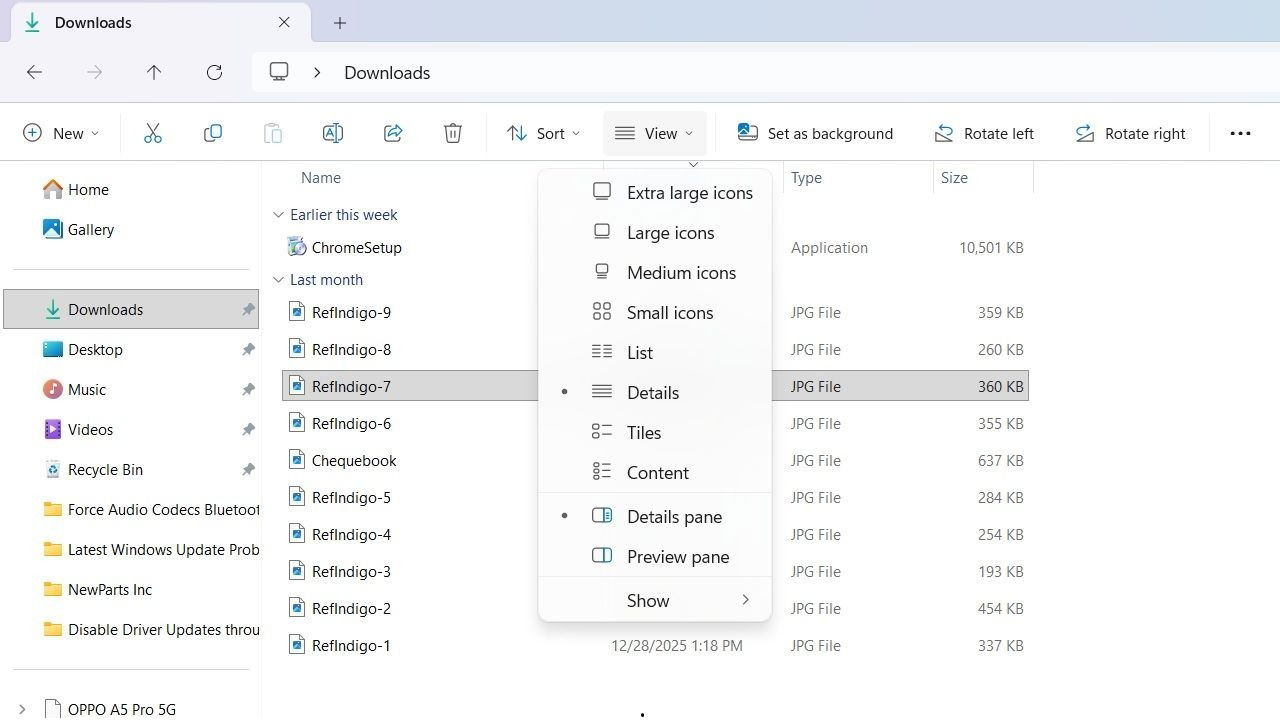Click the Up navigation arrow icon
Screen dimensions: 1280x720
(154, 72)
